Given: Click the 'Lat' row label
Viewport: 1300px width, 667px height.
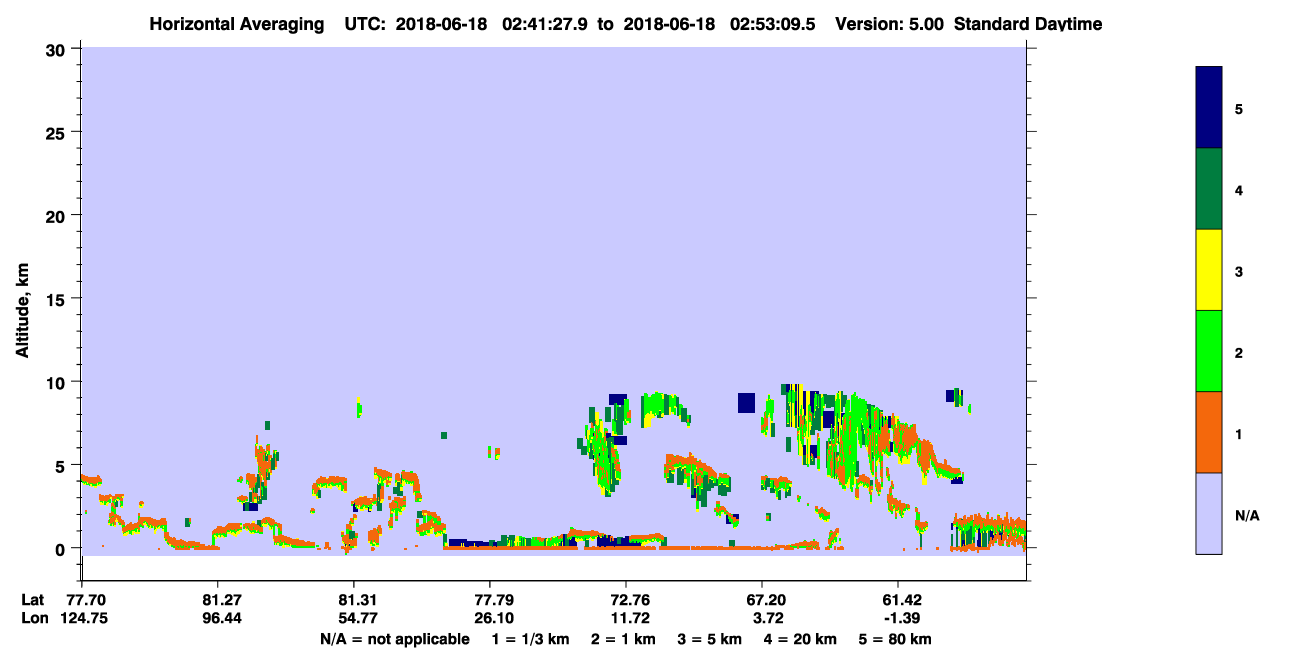Looking at the screenshot, I should click(x=33, y=600).
